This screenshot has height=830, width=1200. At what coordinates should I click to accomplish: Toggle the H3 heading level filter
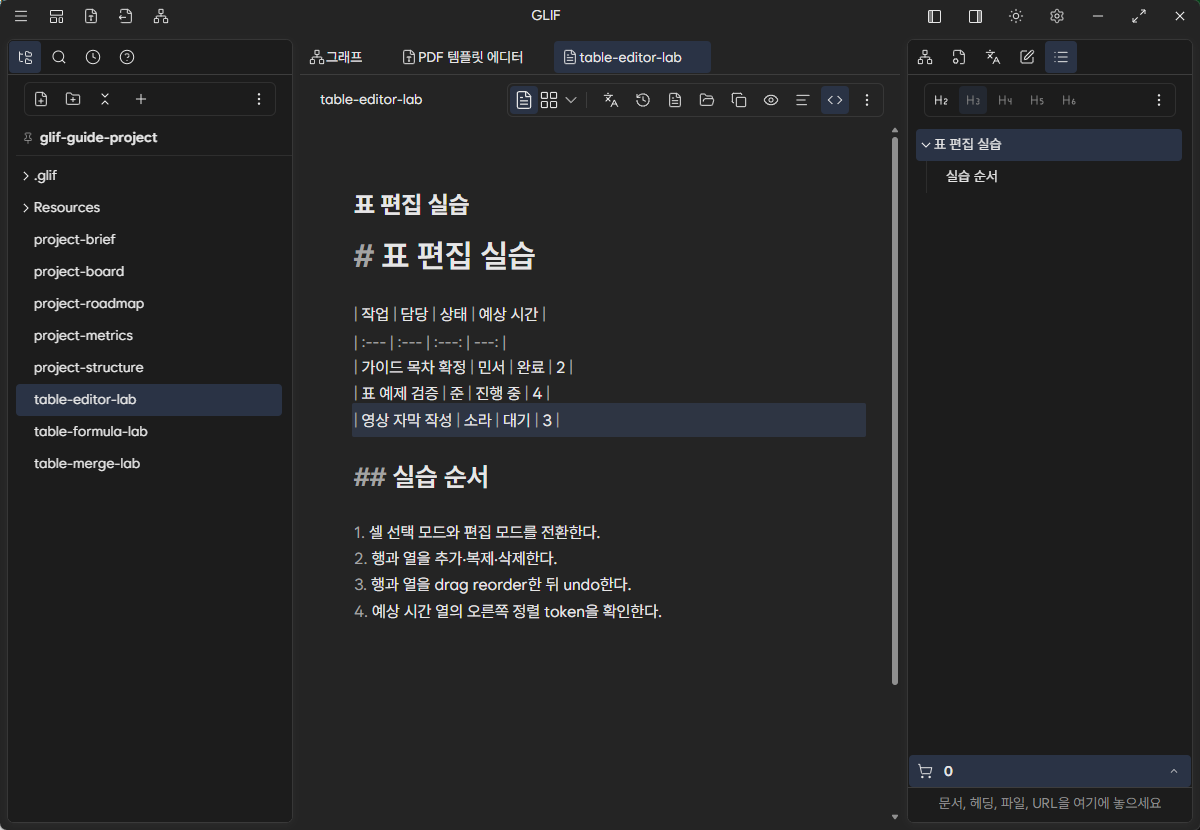coord(973,100)
